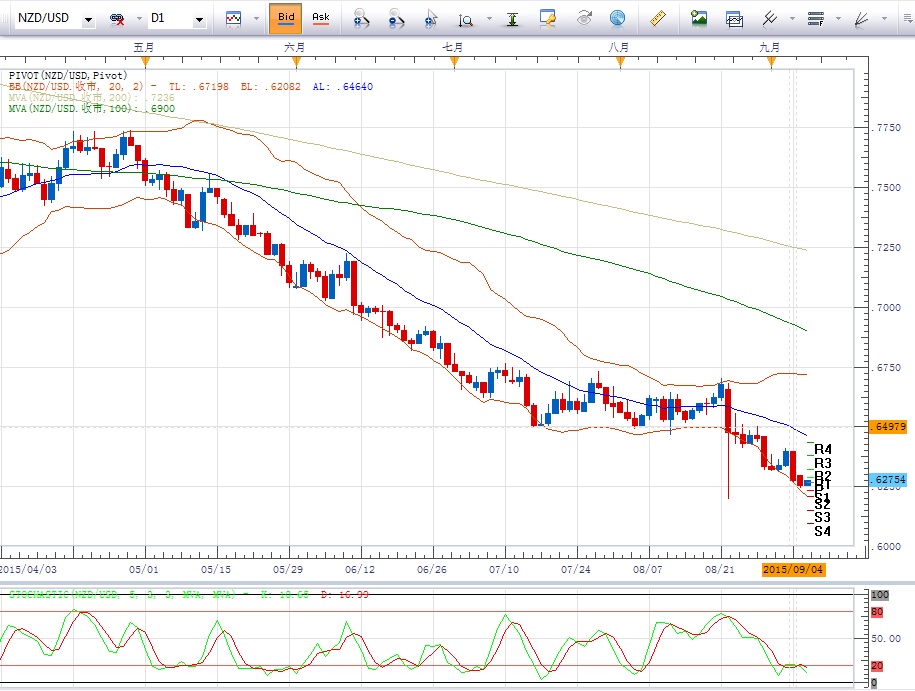Click the fit-vertical green arrows icon
The image size is (915, 691).
coord(512,19)
